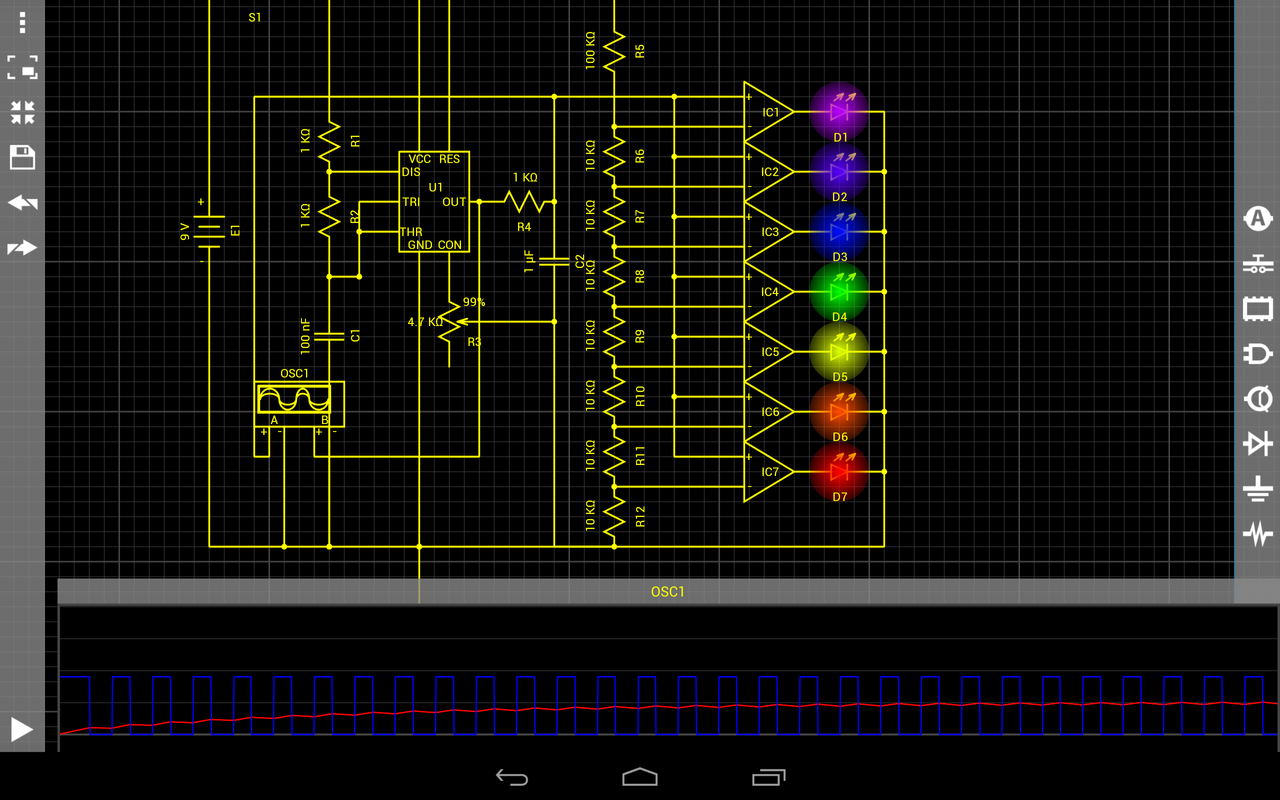Tap the 555 timer U1
The width and height of the screenshot is (1280, 800).
click(434, 202)
